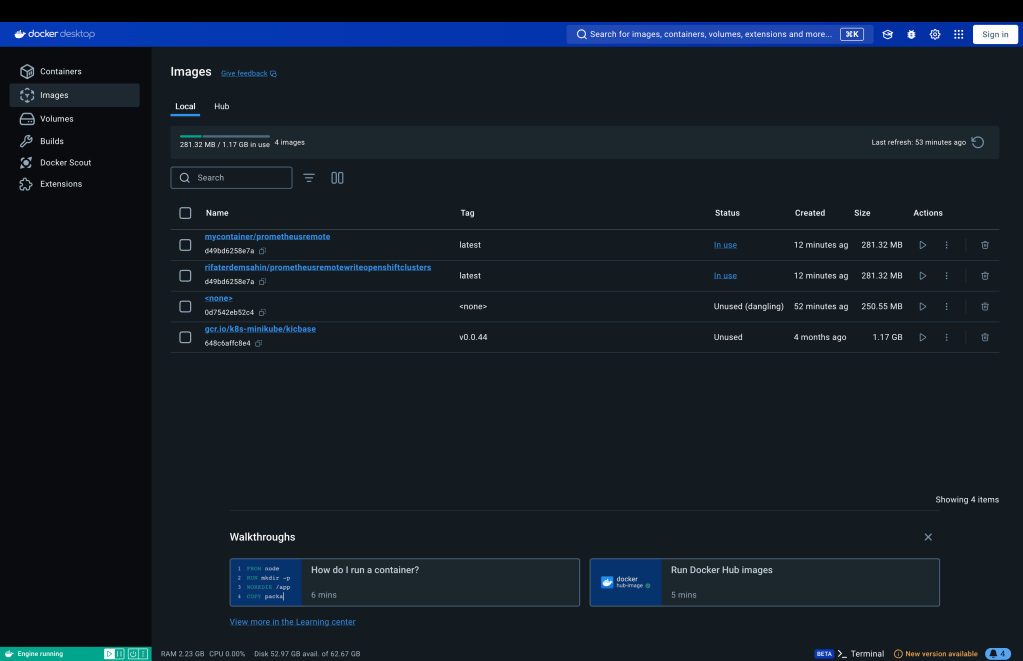Click New version available notice
Viewport: 1023px width, 661px height.
tap(936, 653)
